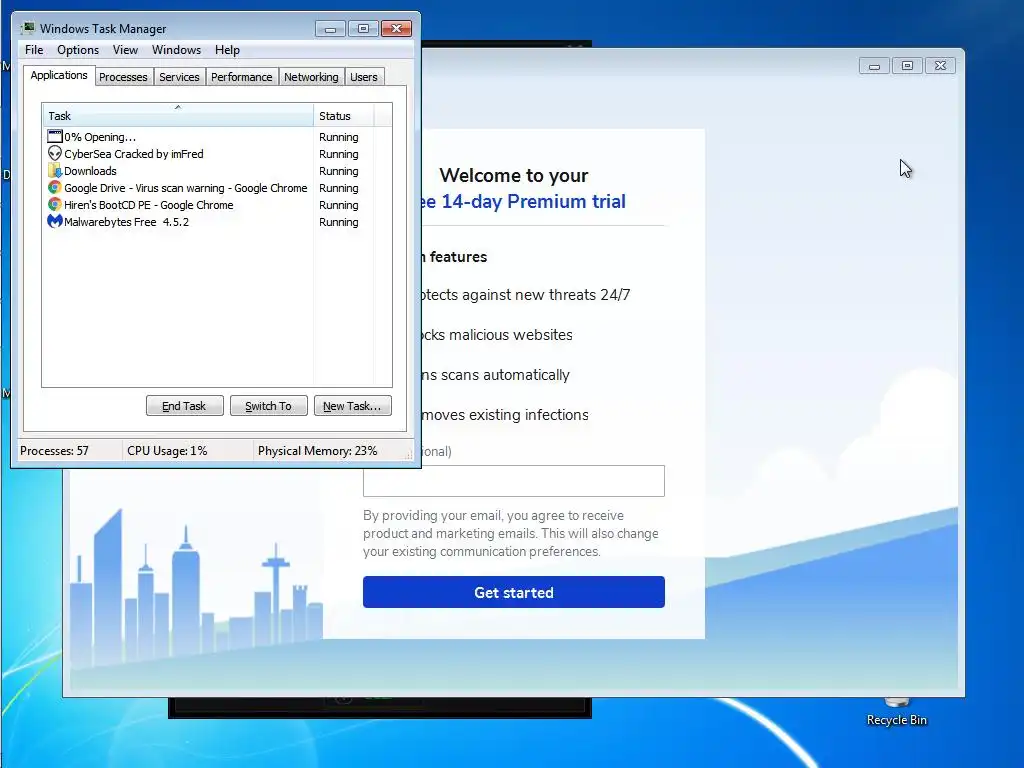Sort the list by Task column header
Screen dimensions: 1024x768
pos(178,116)
